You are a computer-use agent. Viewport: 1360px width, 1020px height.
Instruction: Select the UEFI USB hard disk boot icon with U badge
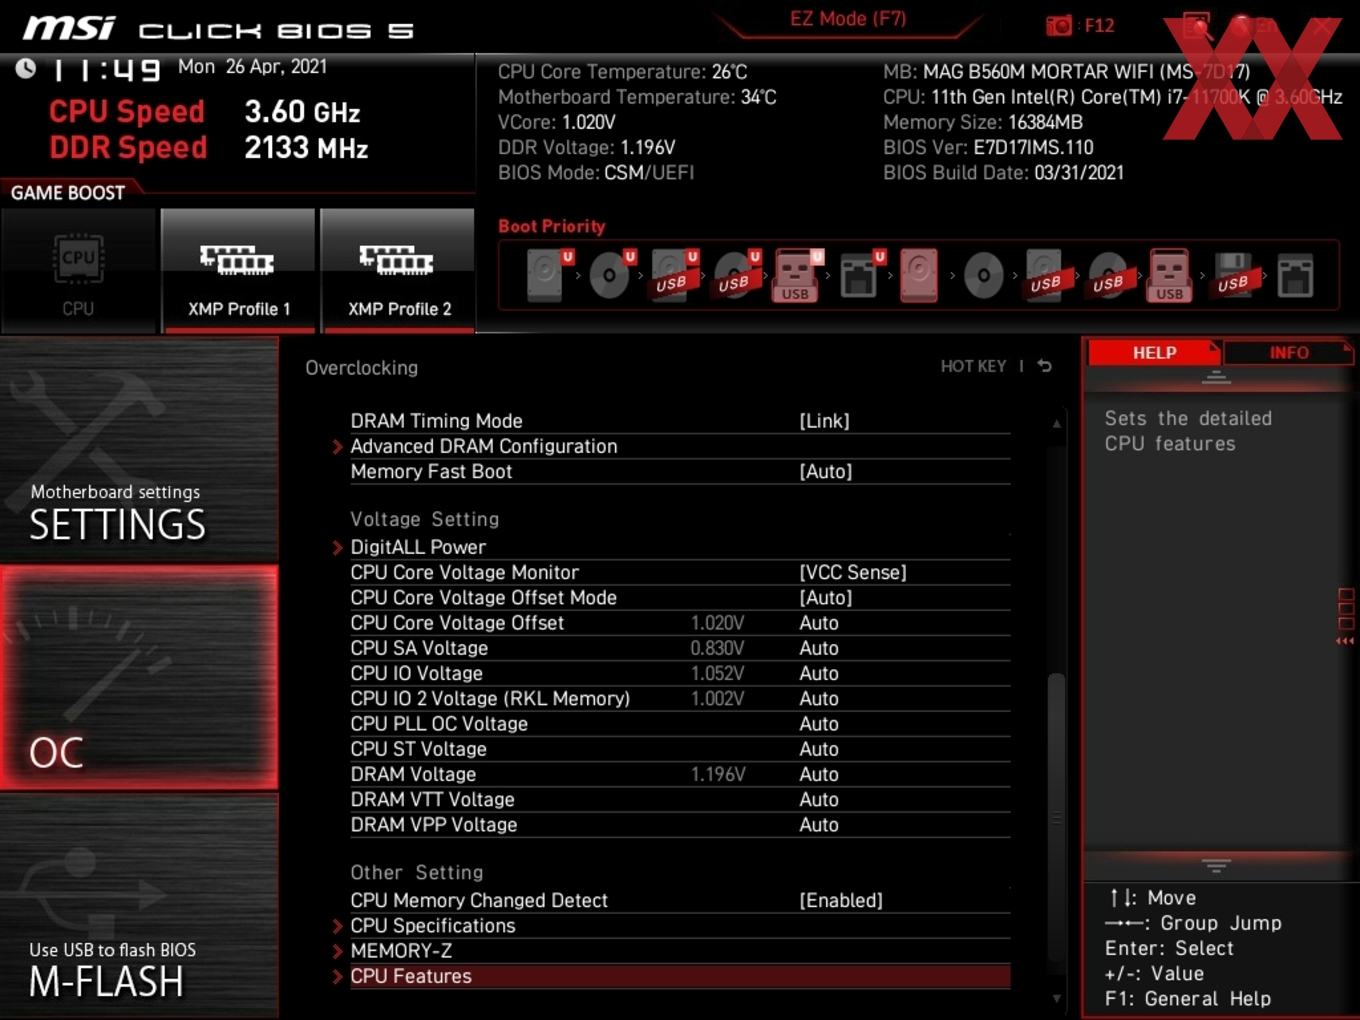(673, 275)
